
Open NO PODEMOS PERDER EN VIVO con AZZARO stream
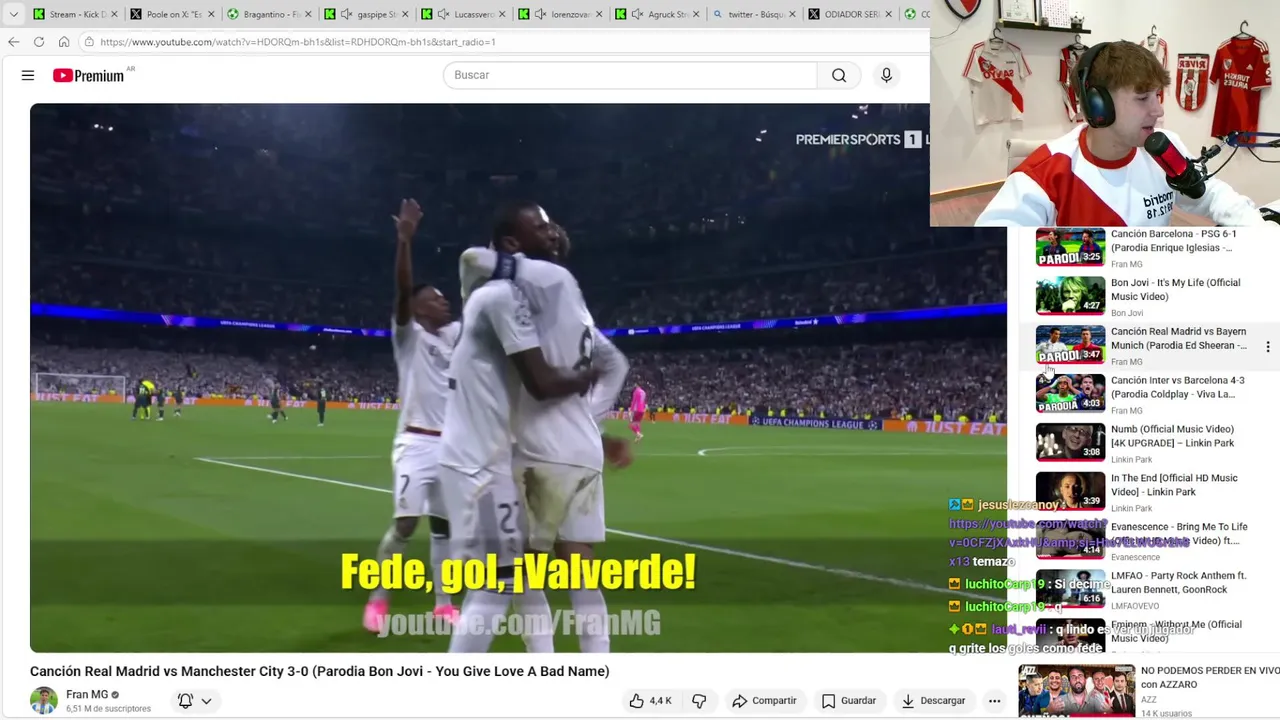coord(1210,677)
